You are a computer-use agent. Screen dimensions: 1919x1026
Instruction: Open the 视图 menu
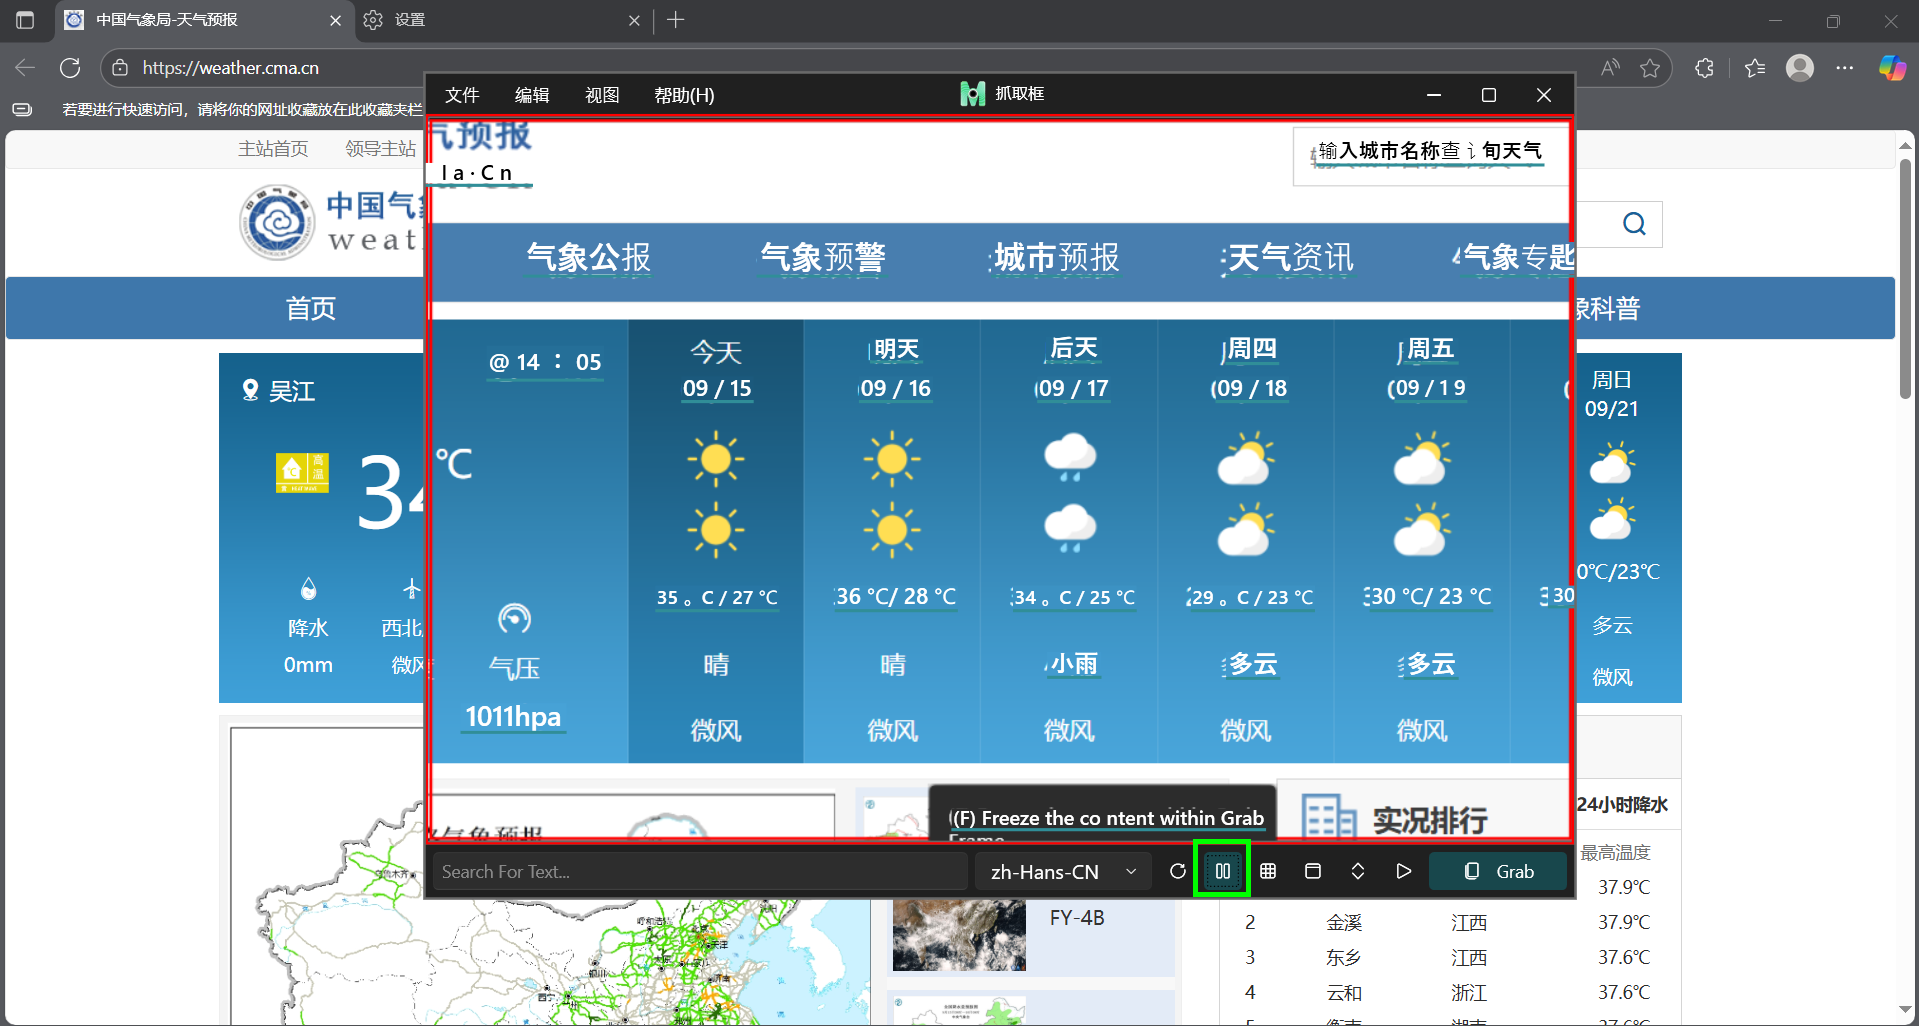tap(602, 95)
